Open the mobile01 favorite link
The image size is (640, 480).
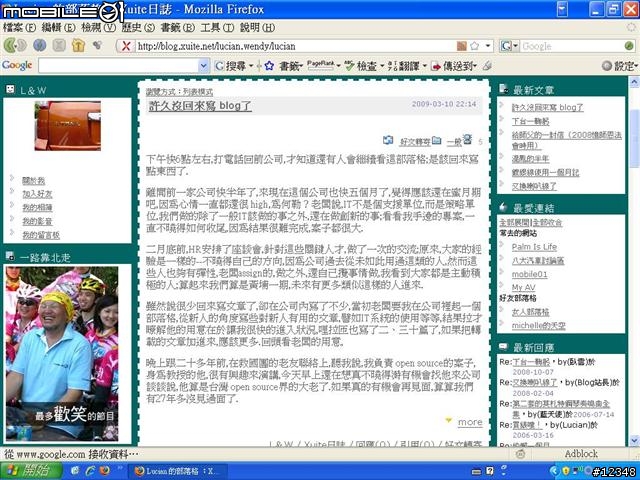point(529,274)
